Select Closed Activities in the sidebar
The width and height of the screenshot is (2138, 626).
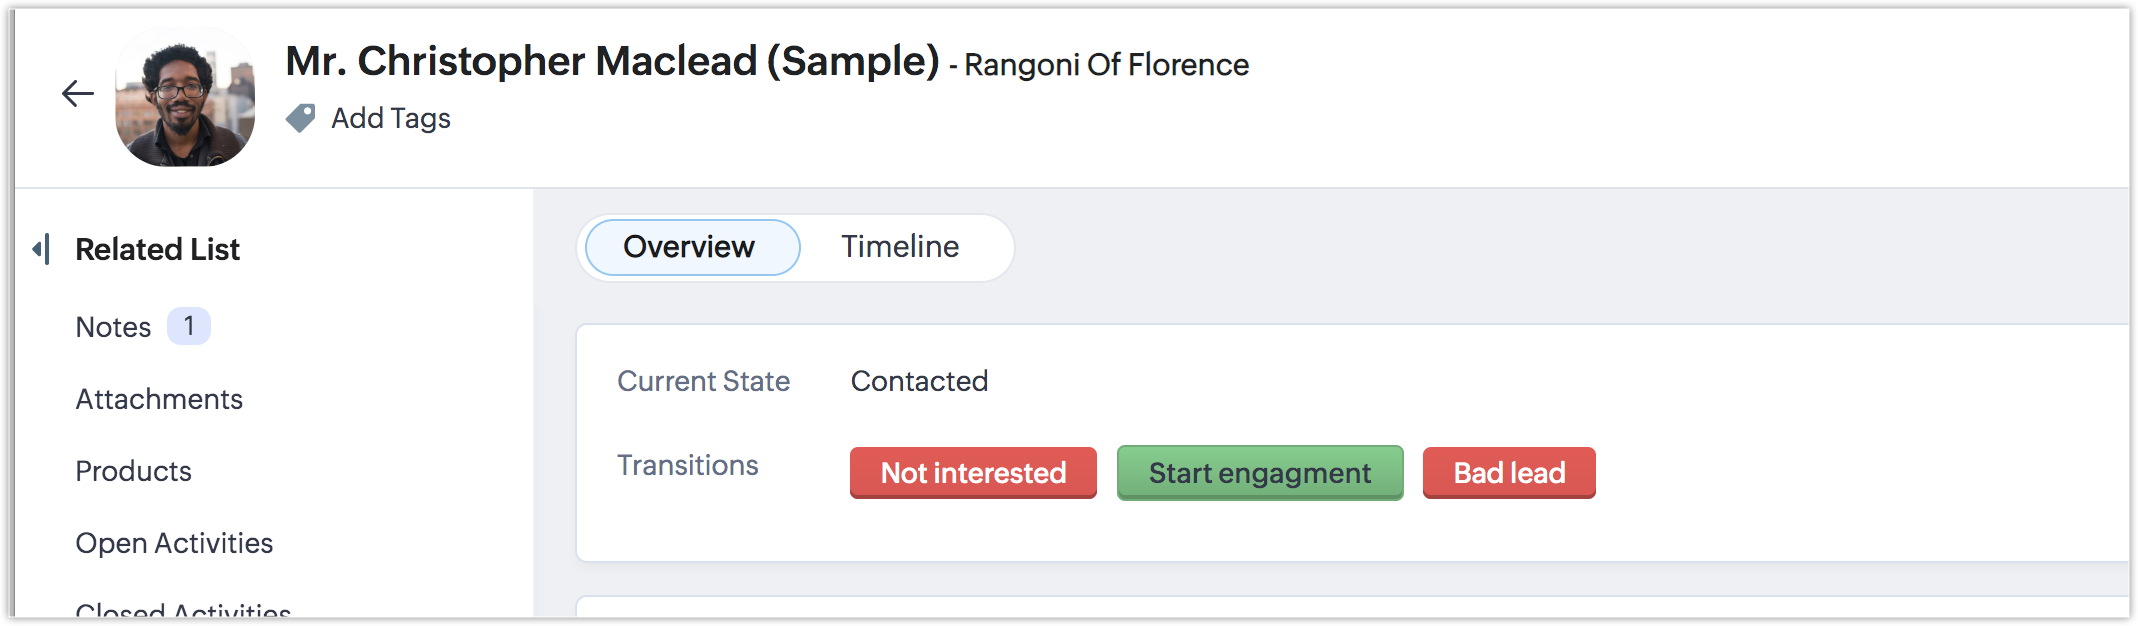point(183,609)
